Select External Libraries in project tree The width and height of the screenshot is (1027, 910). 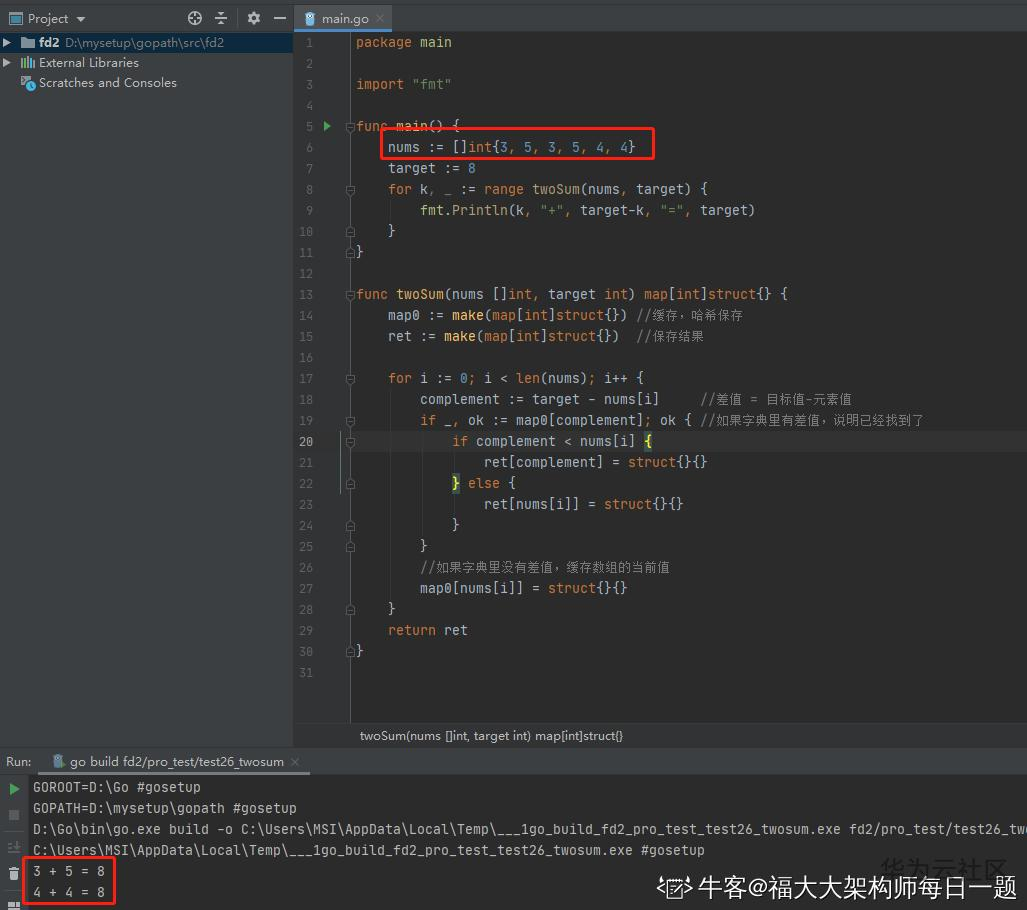click(x=88, y=63)
